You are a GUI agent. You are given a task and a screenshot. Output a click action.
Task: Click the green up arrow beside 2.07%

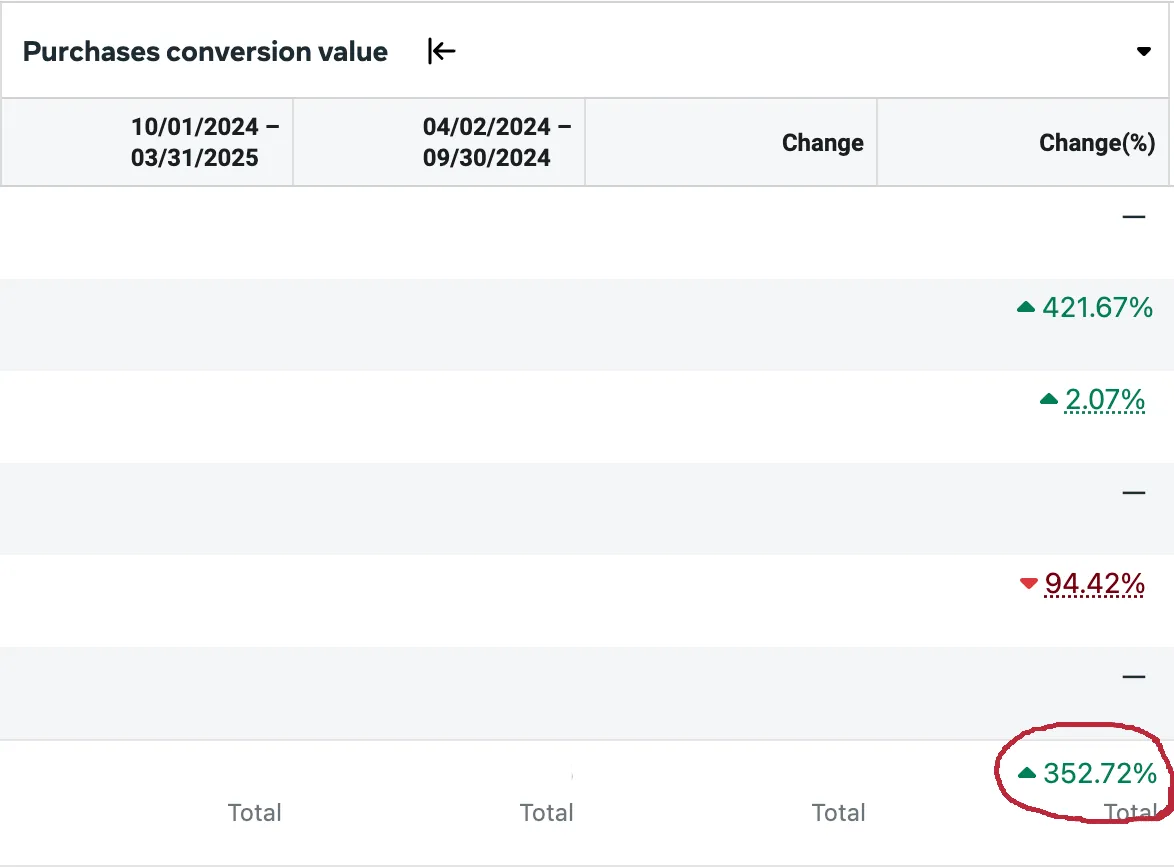(1048, 400)
